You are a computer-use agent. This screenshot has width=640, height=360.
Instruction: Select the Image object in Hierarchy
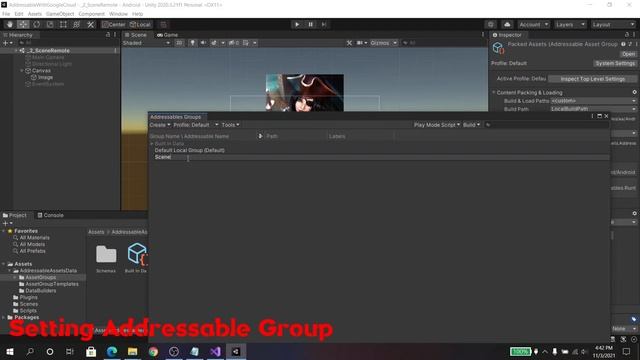pyautogui.click(x=42, y=77)
